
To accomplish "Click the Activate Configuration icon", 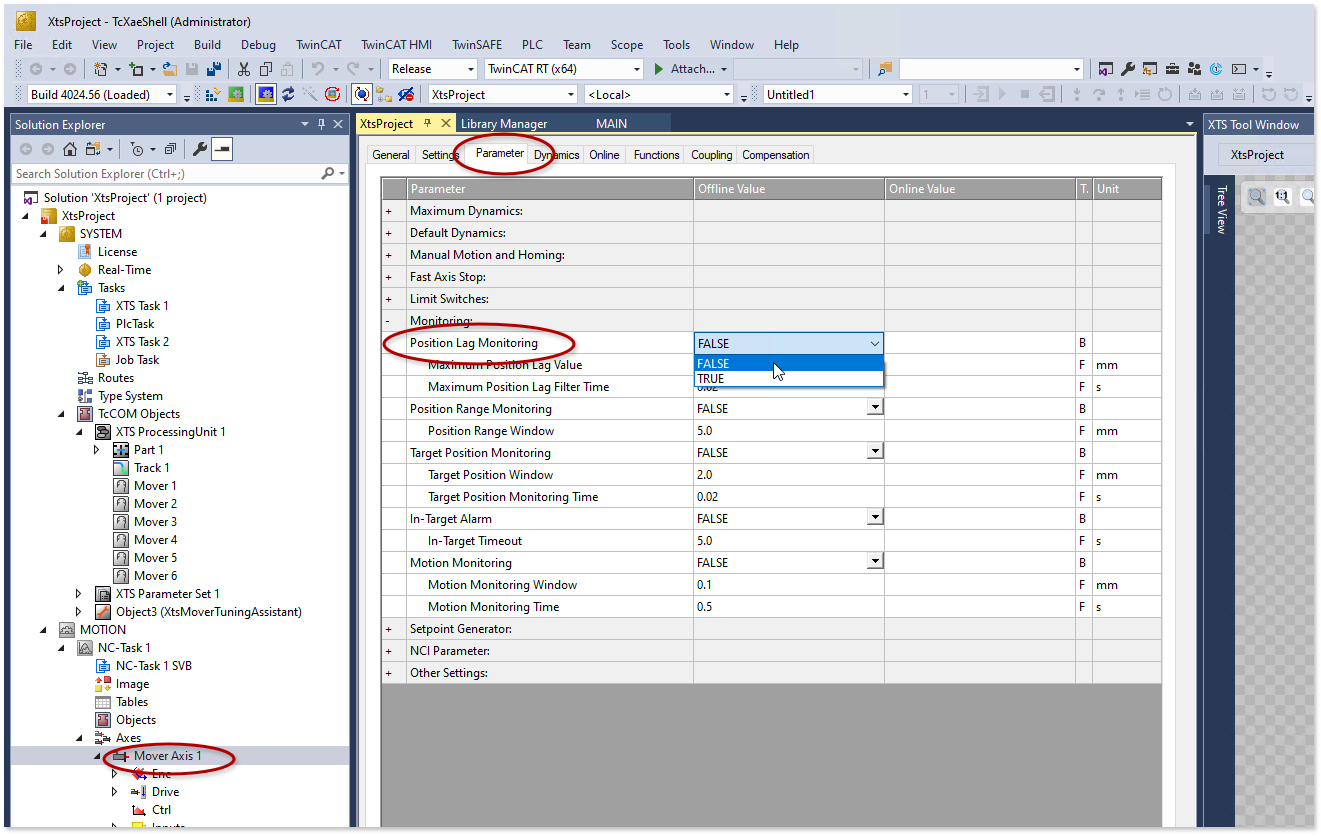I will coord(212,94).
